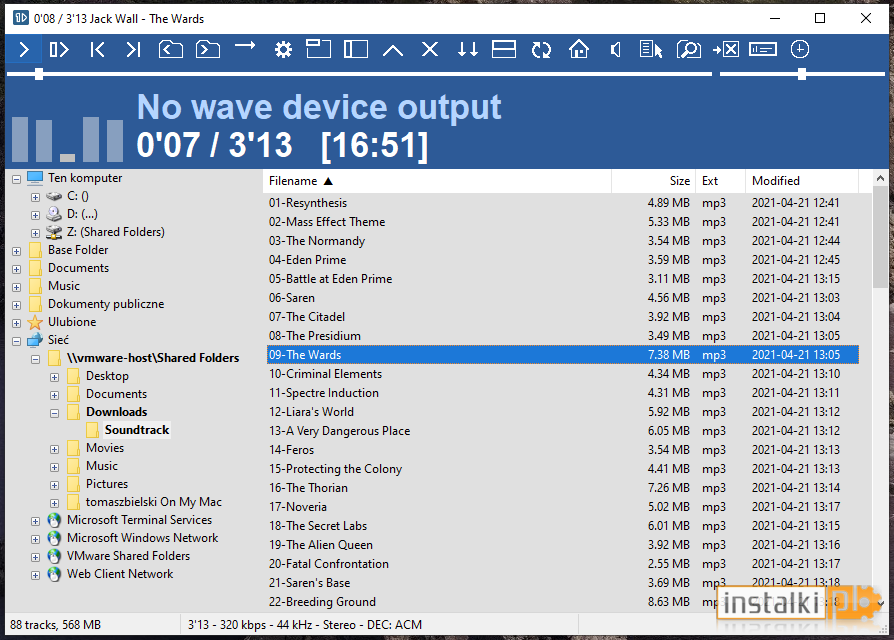Collapse the Downloads folder node
The width and height of the screenshot is (894, 640).
tap(54, 413)
